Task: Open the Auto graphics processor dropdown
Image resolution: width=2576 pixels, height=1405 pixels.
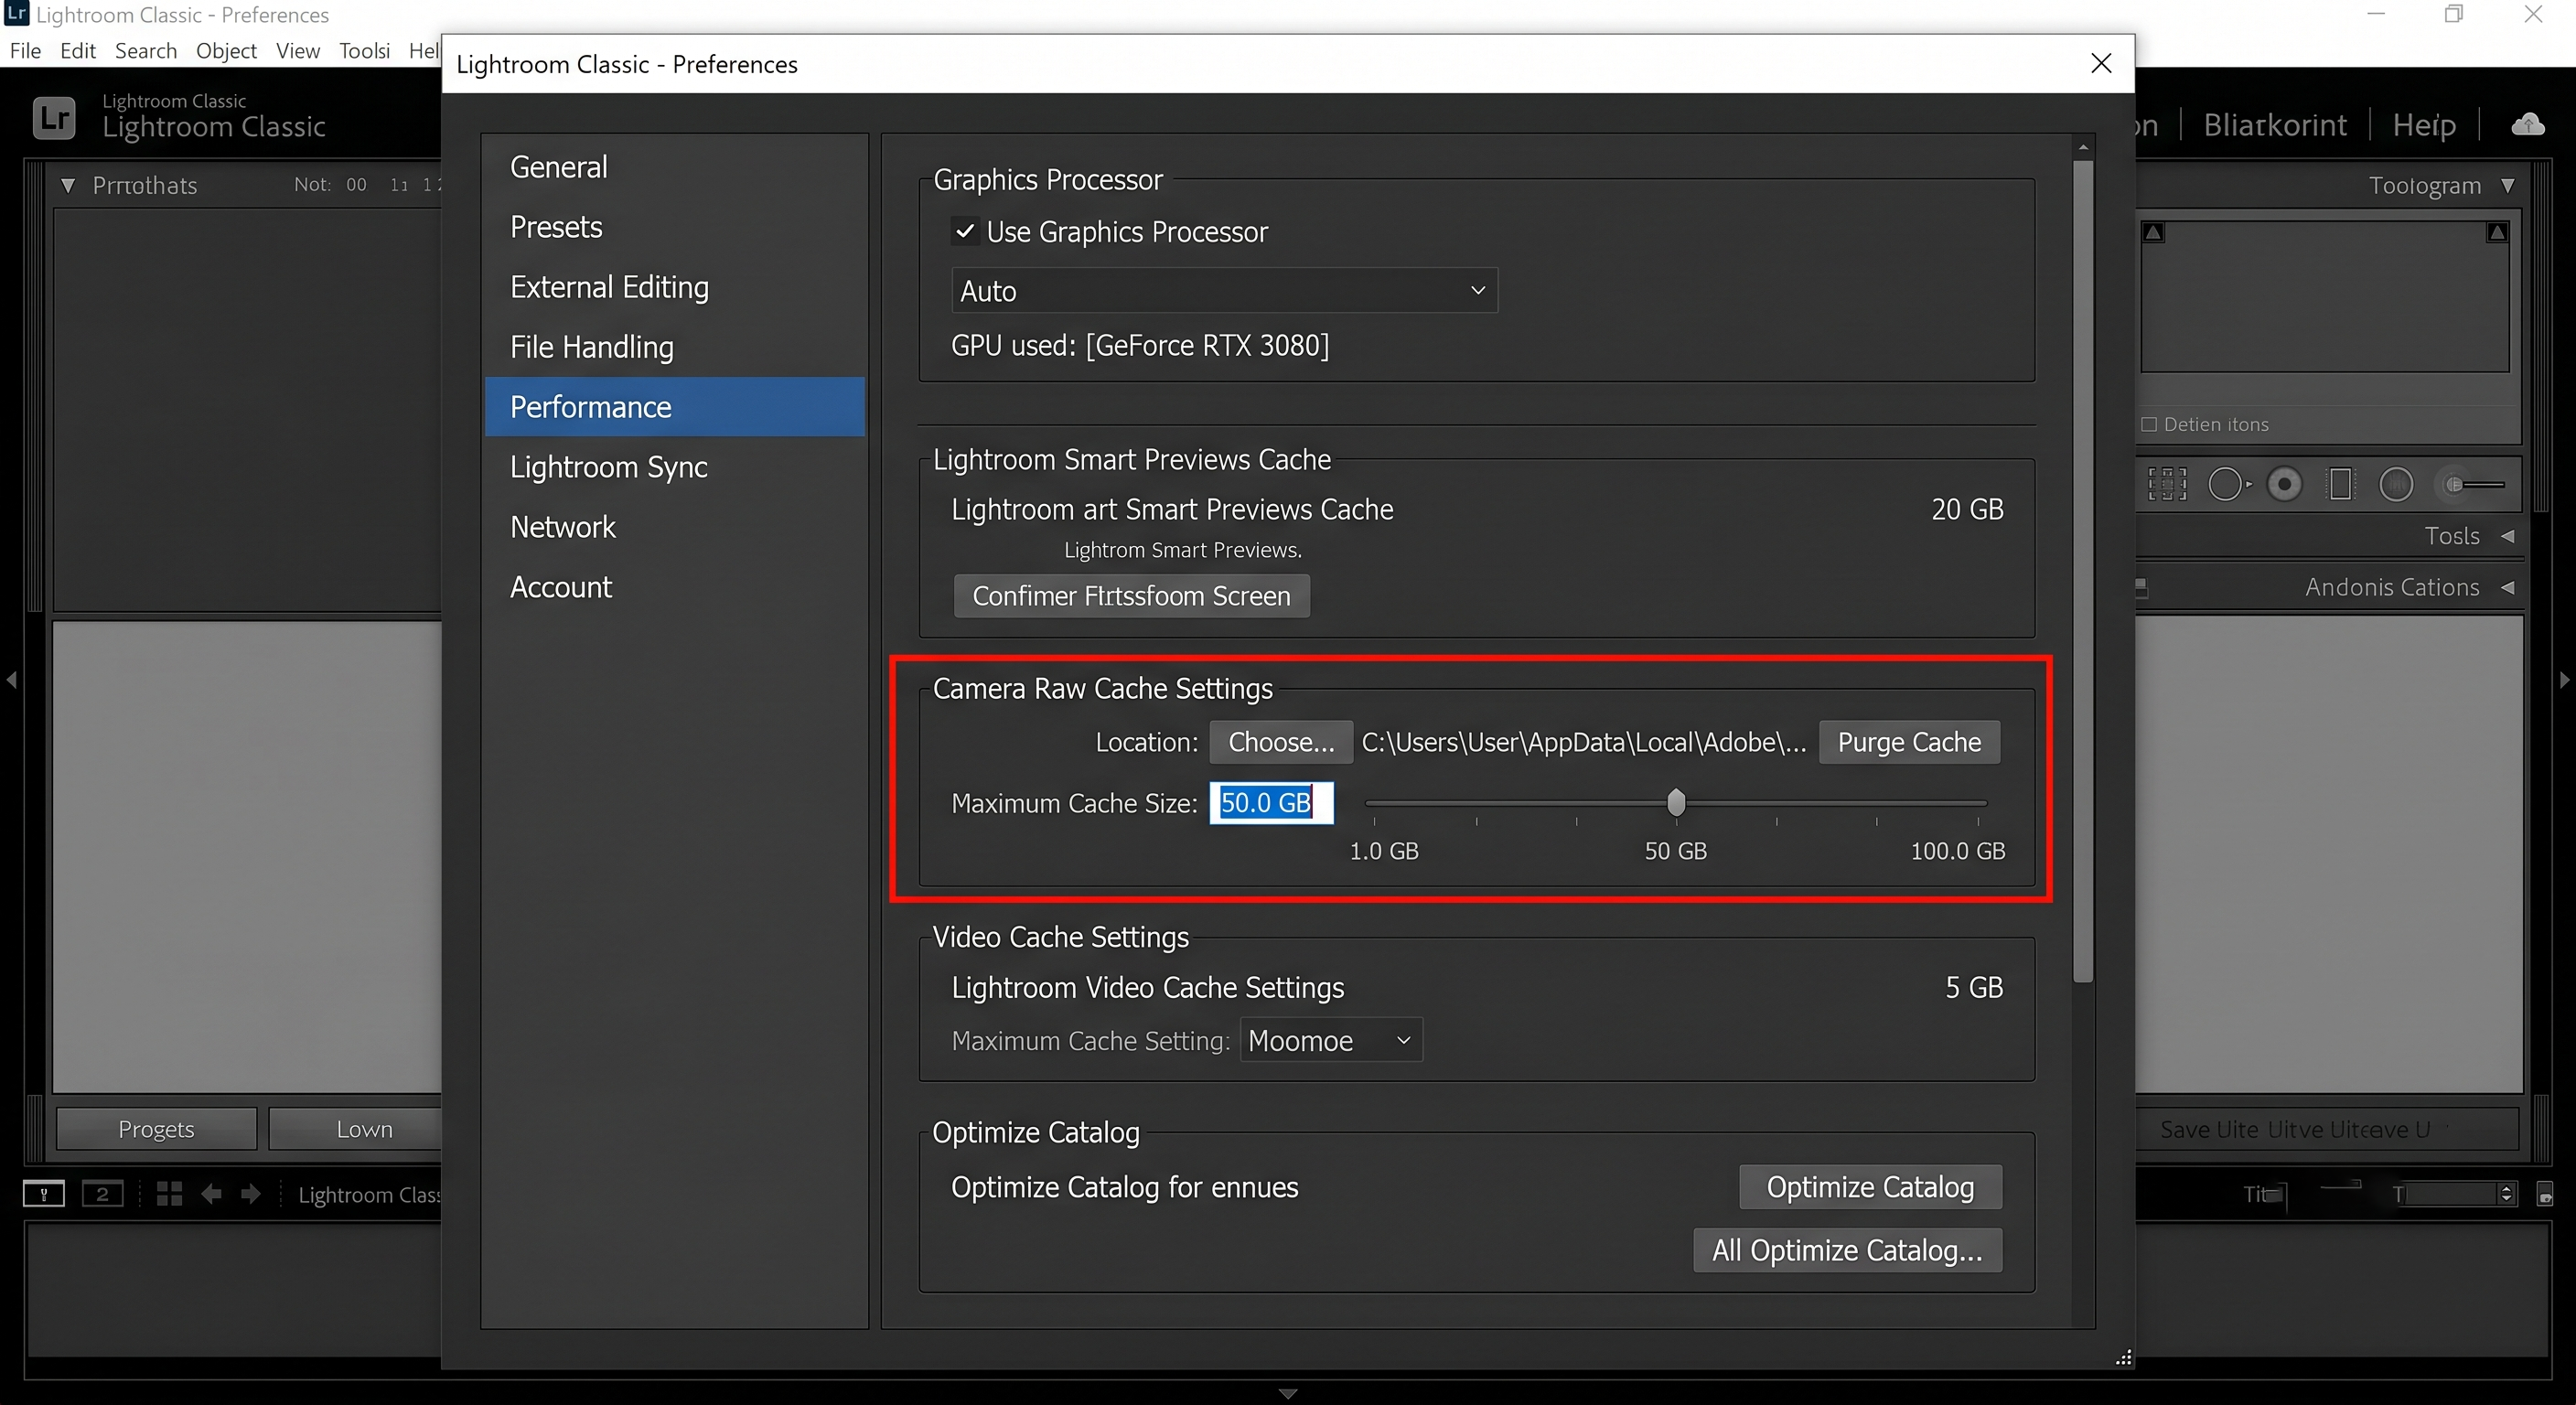Action: click(1224, 291)
